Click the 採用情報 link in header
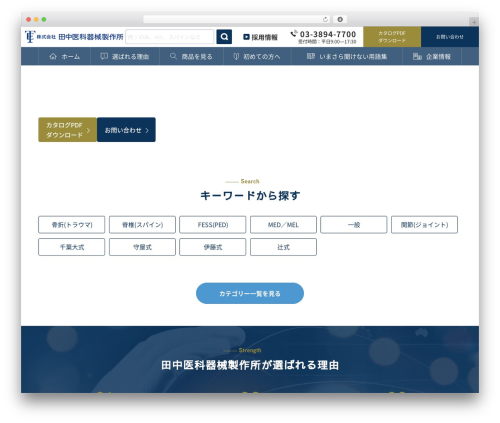The image size is (500, 423). tap(261, 37)
